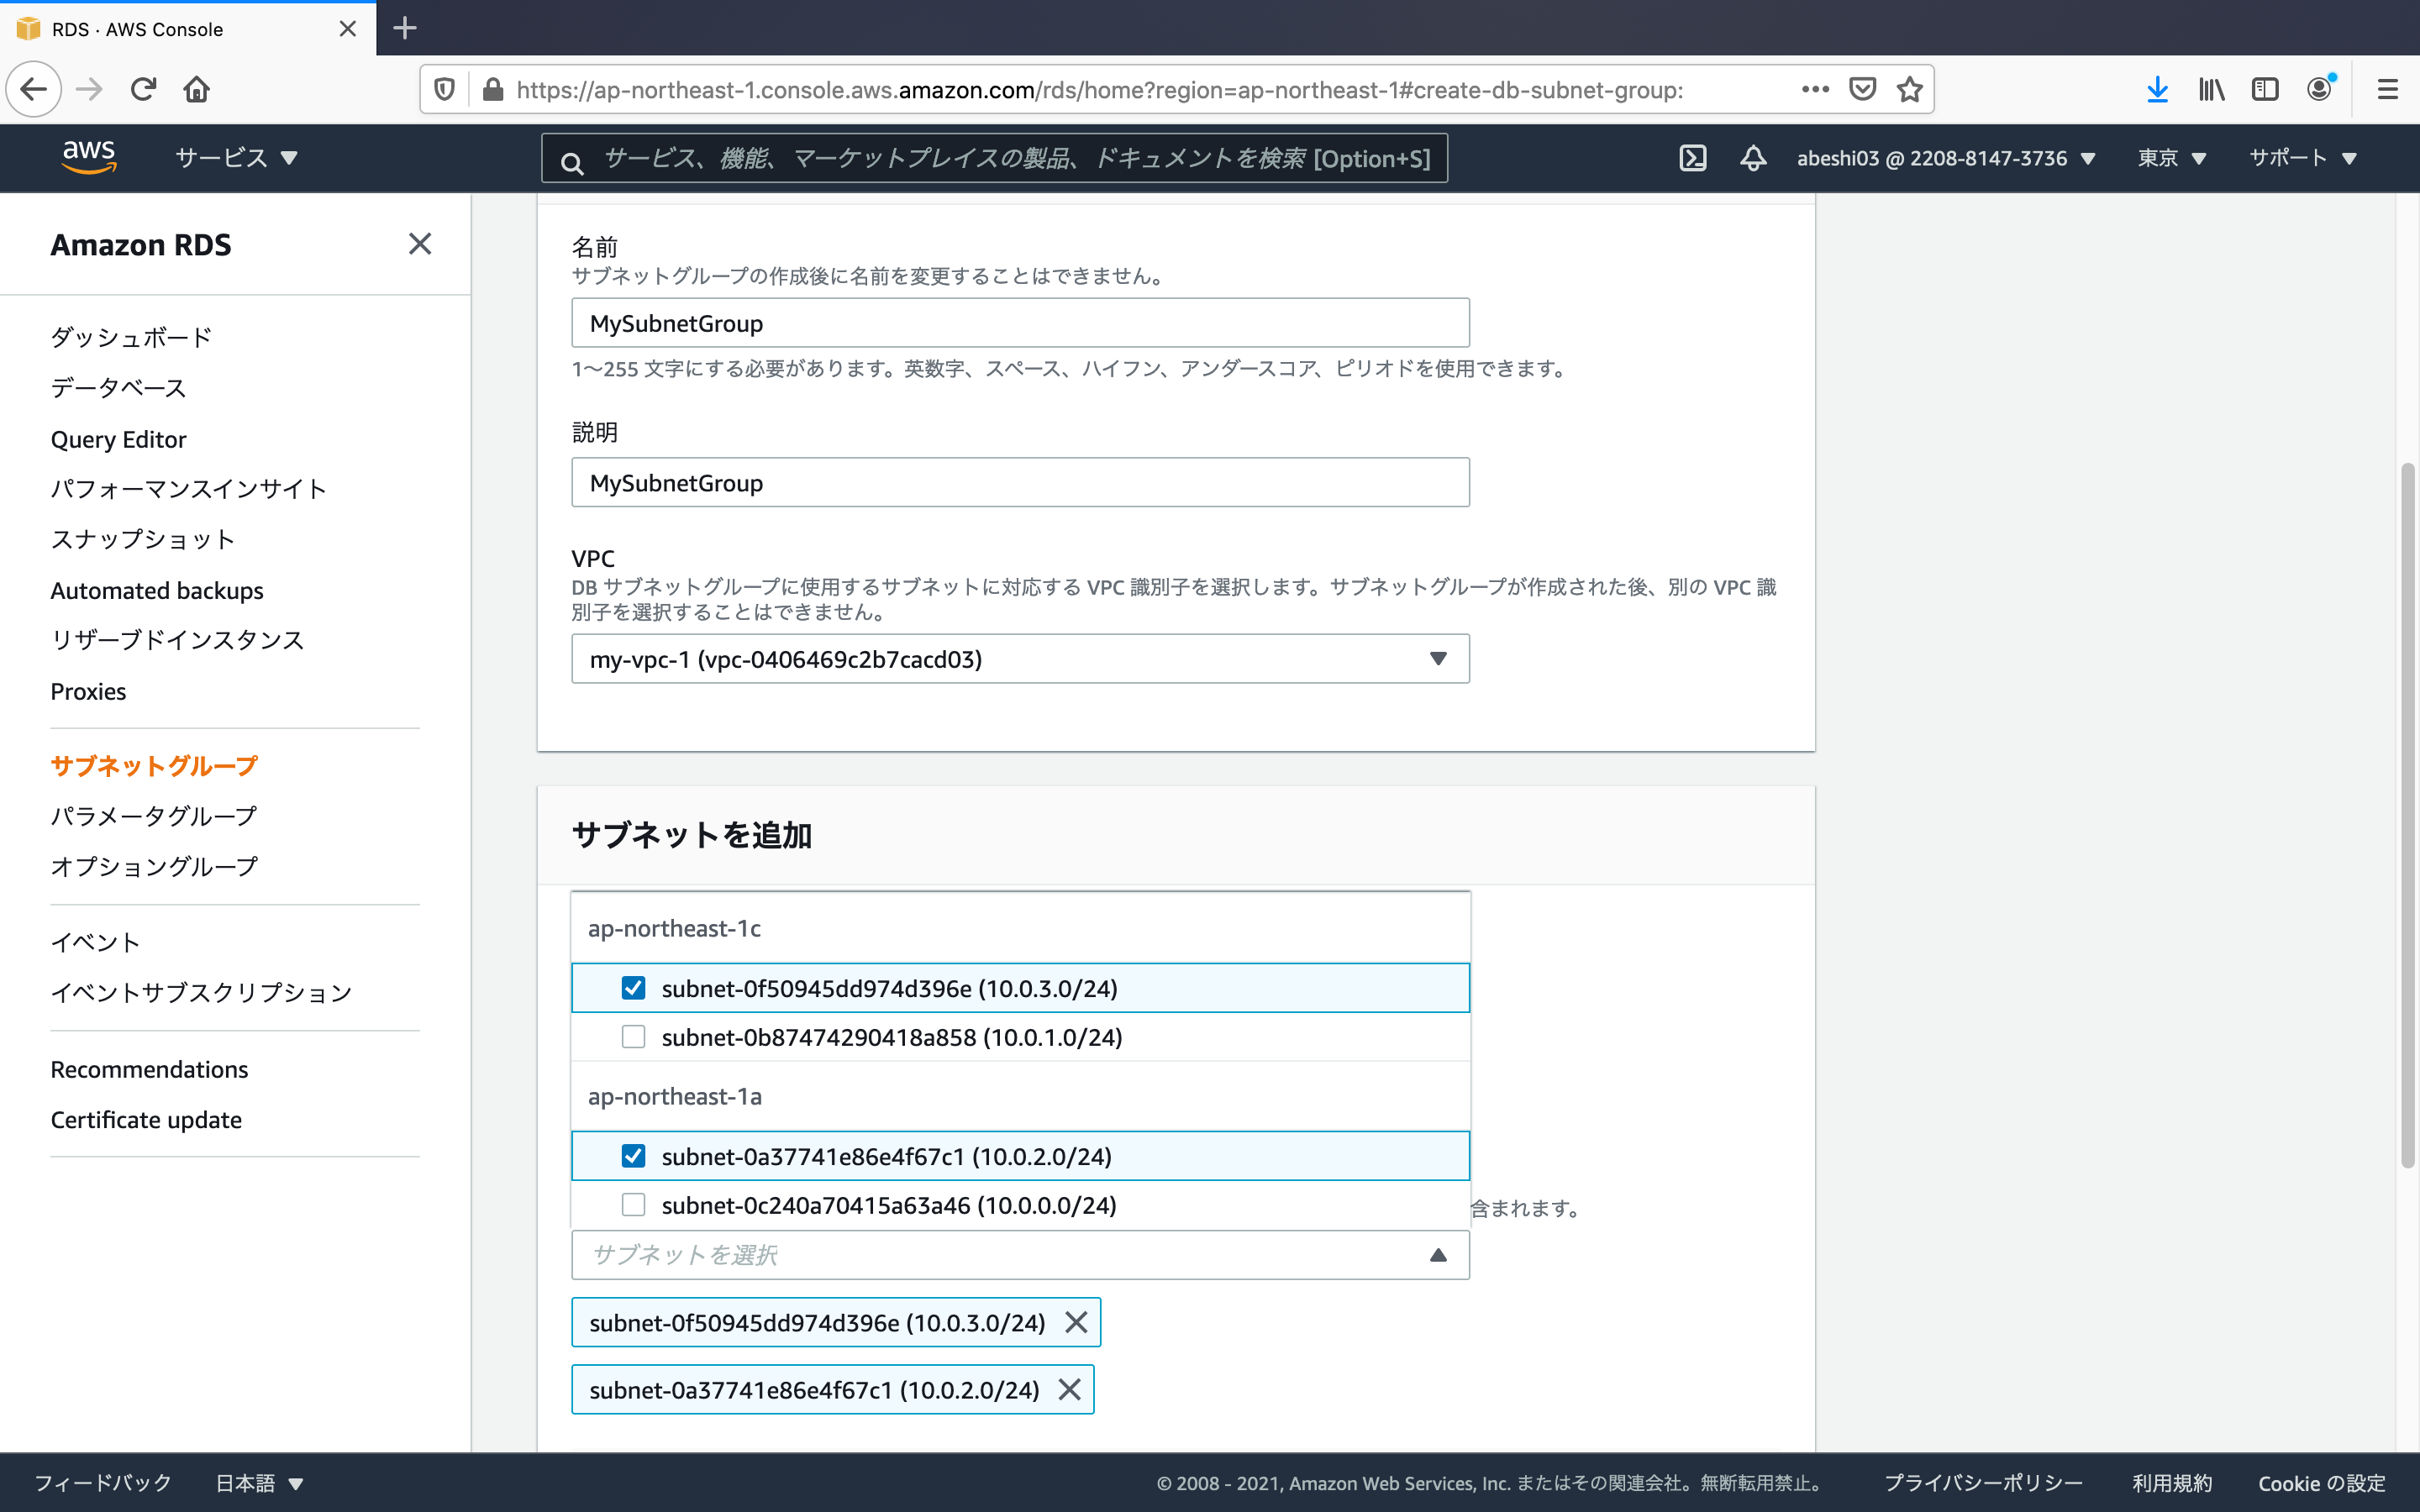Collapse the サブネットを選択 subnet dropdown
Screen dimensions: 2420x1512
[x=1438, y=1254]
